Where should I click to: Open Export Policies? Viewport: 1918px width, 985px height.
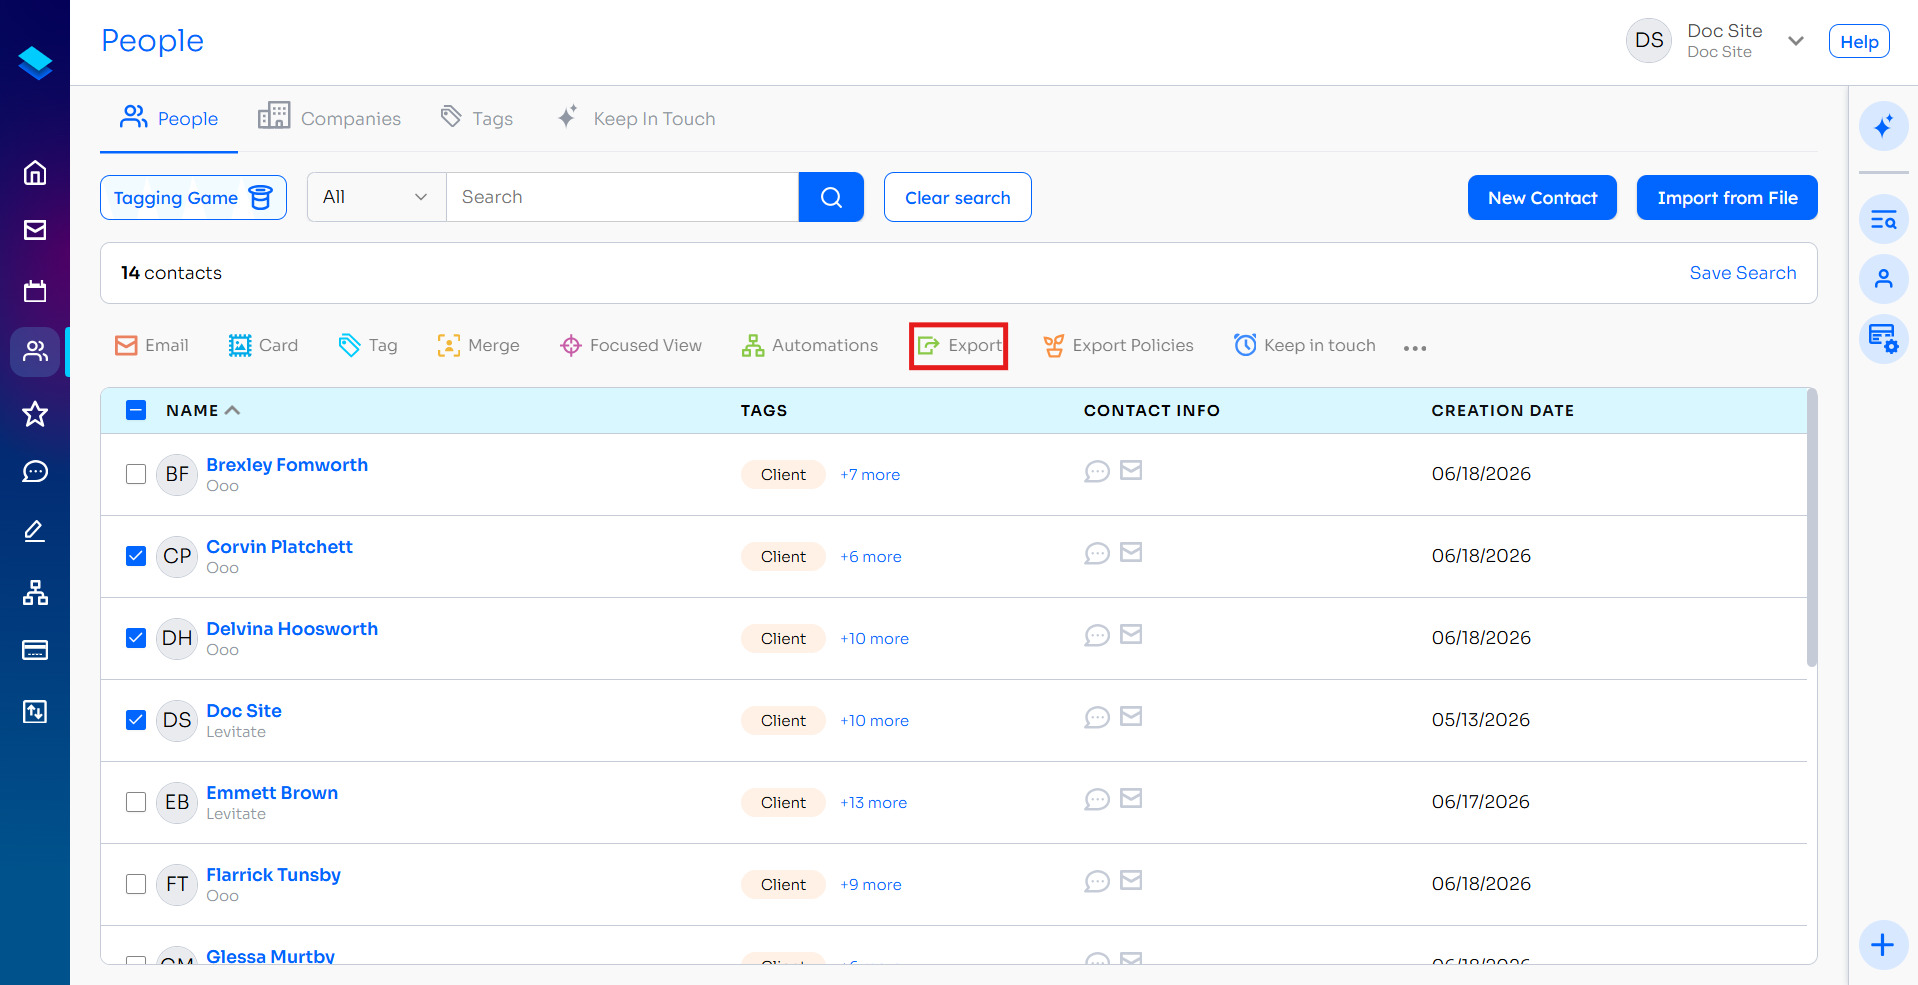[1119, 346]
